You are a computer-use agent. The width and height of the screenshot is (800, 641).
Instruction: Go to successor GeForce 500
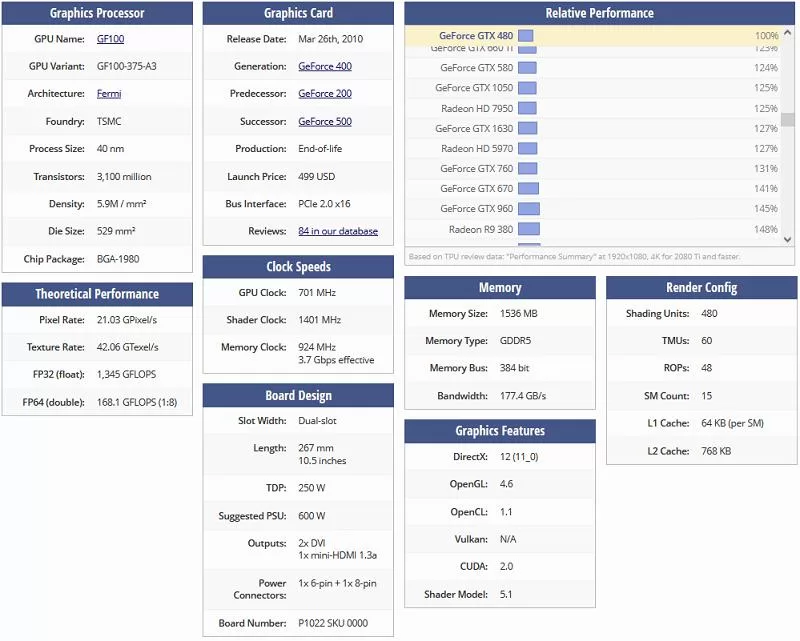tap(325, 122)
